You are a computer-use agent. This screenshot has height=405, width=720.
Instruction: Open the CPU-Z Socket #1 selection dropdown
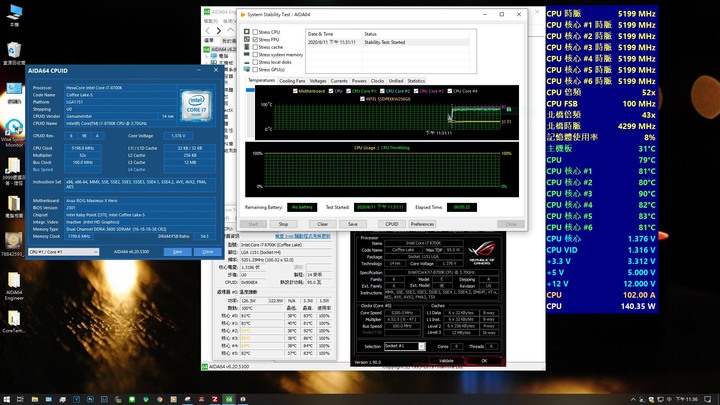pyautogui.click(x=405, y=346)
